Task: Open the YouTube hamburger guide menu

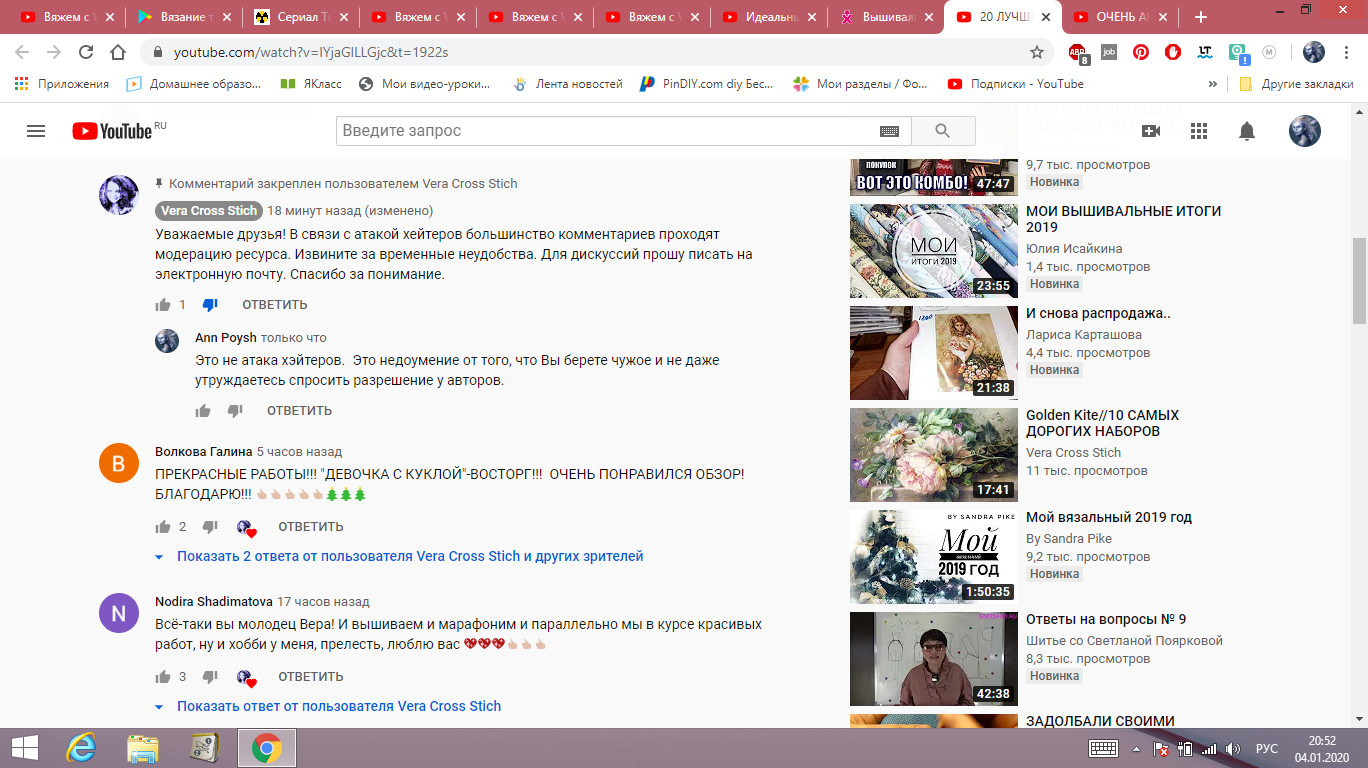Action: (36, 131)
